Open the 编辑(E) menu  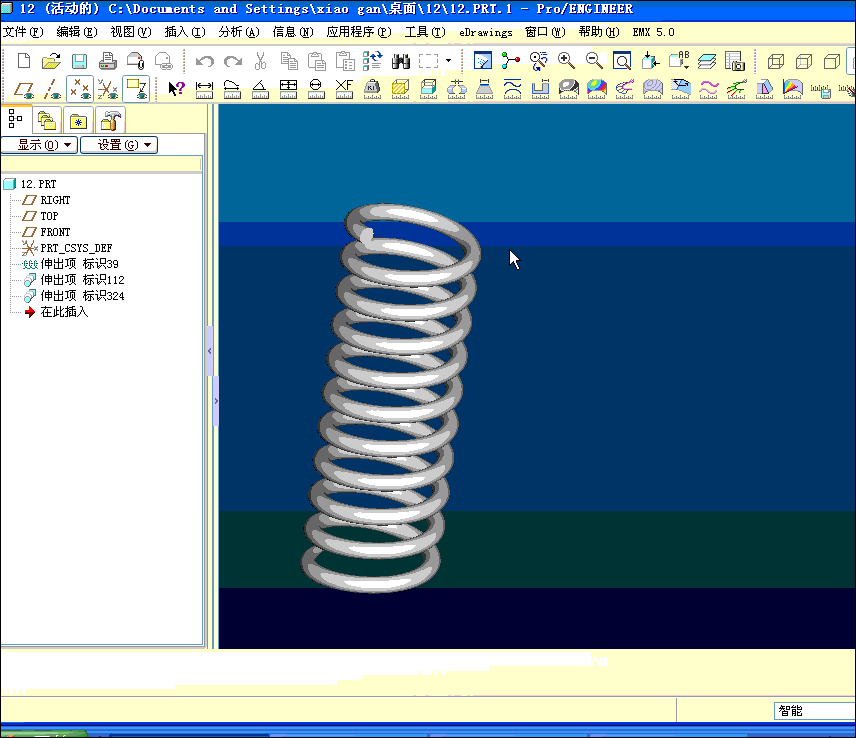[x=77, y=32]
